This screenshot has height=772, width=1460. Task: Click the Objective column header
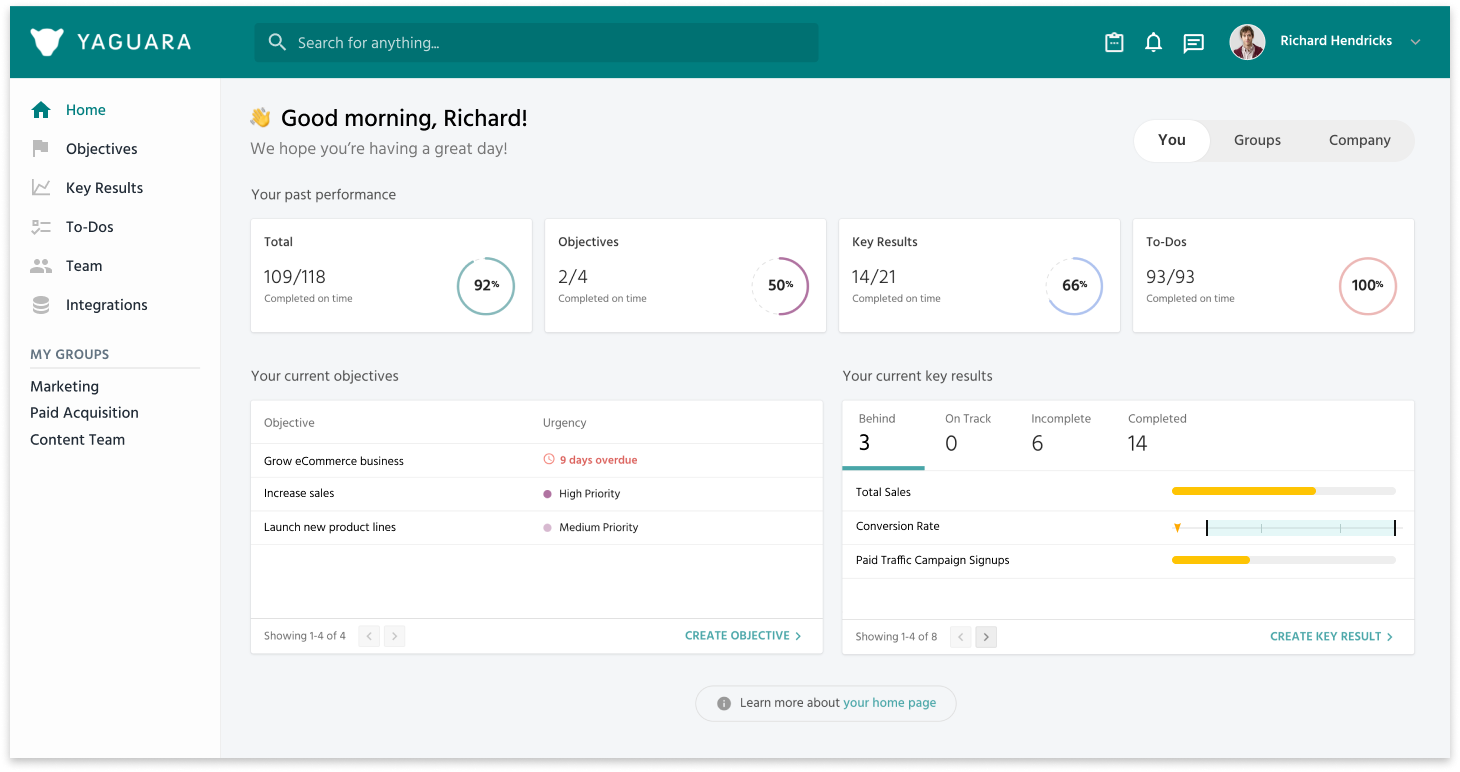[289, 423]
